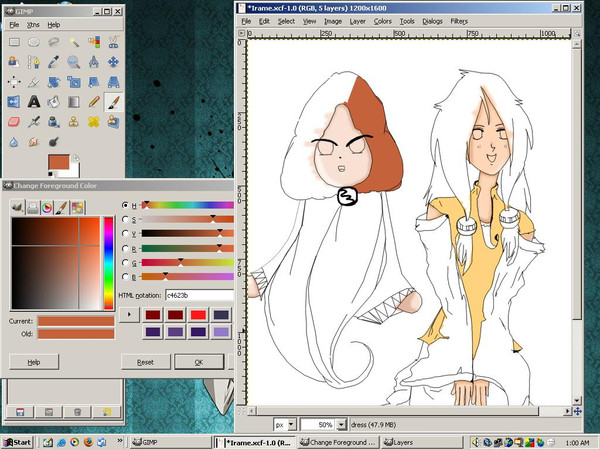Viewport: 600px width, 450px height.
Task: Select the Dodge/Burn tool
Action: click(x=54, y=142)
